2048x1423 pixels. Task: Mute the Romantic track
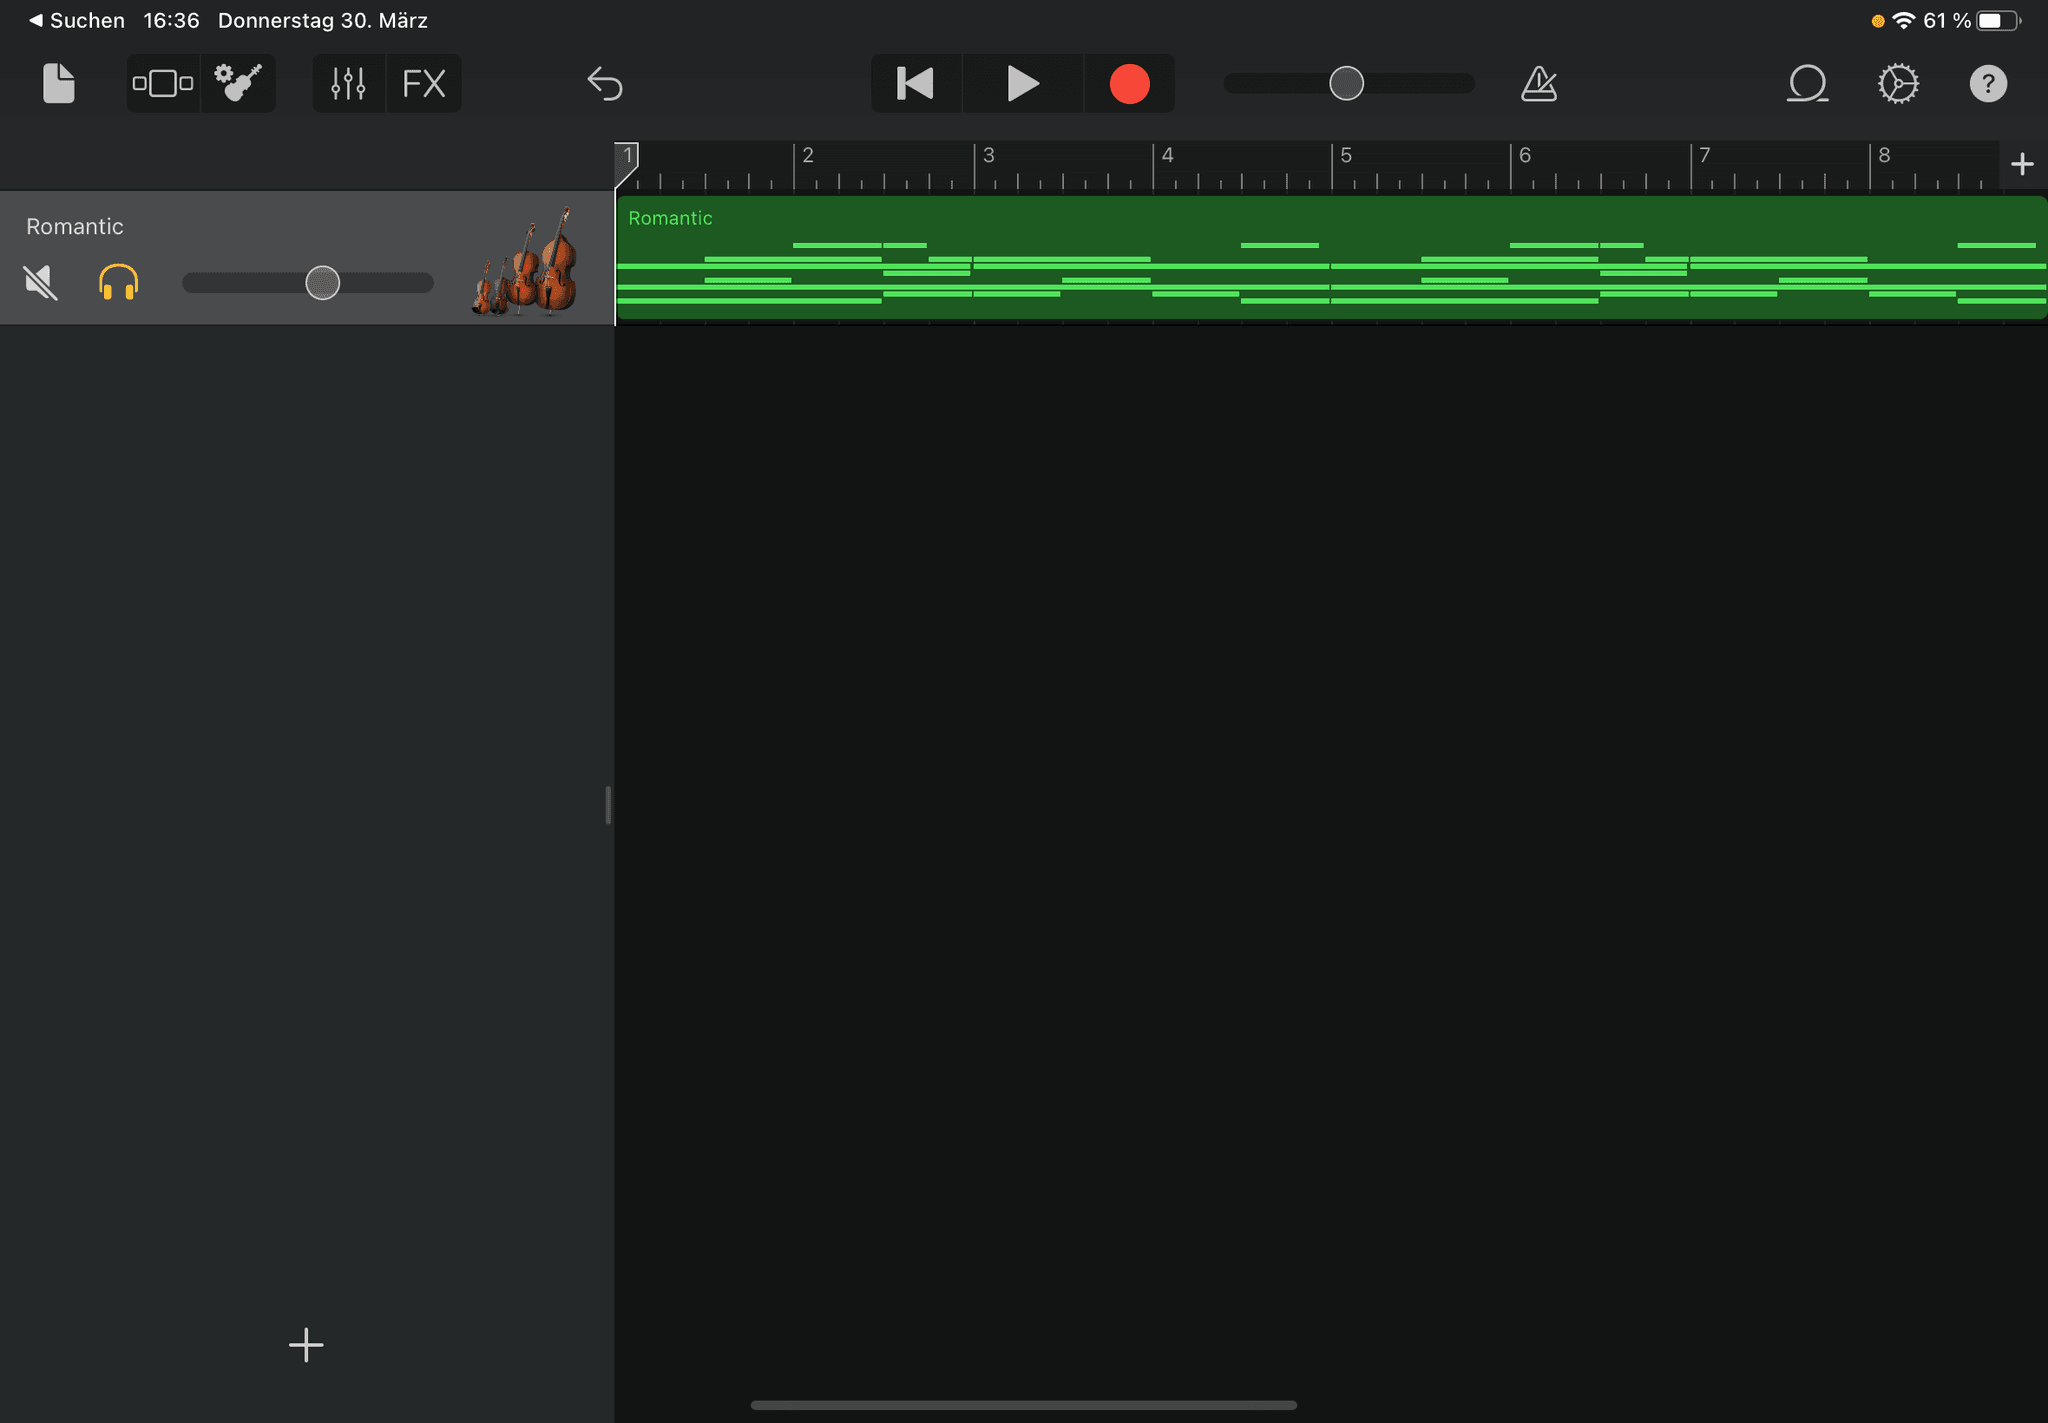pos(41,283)
